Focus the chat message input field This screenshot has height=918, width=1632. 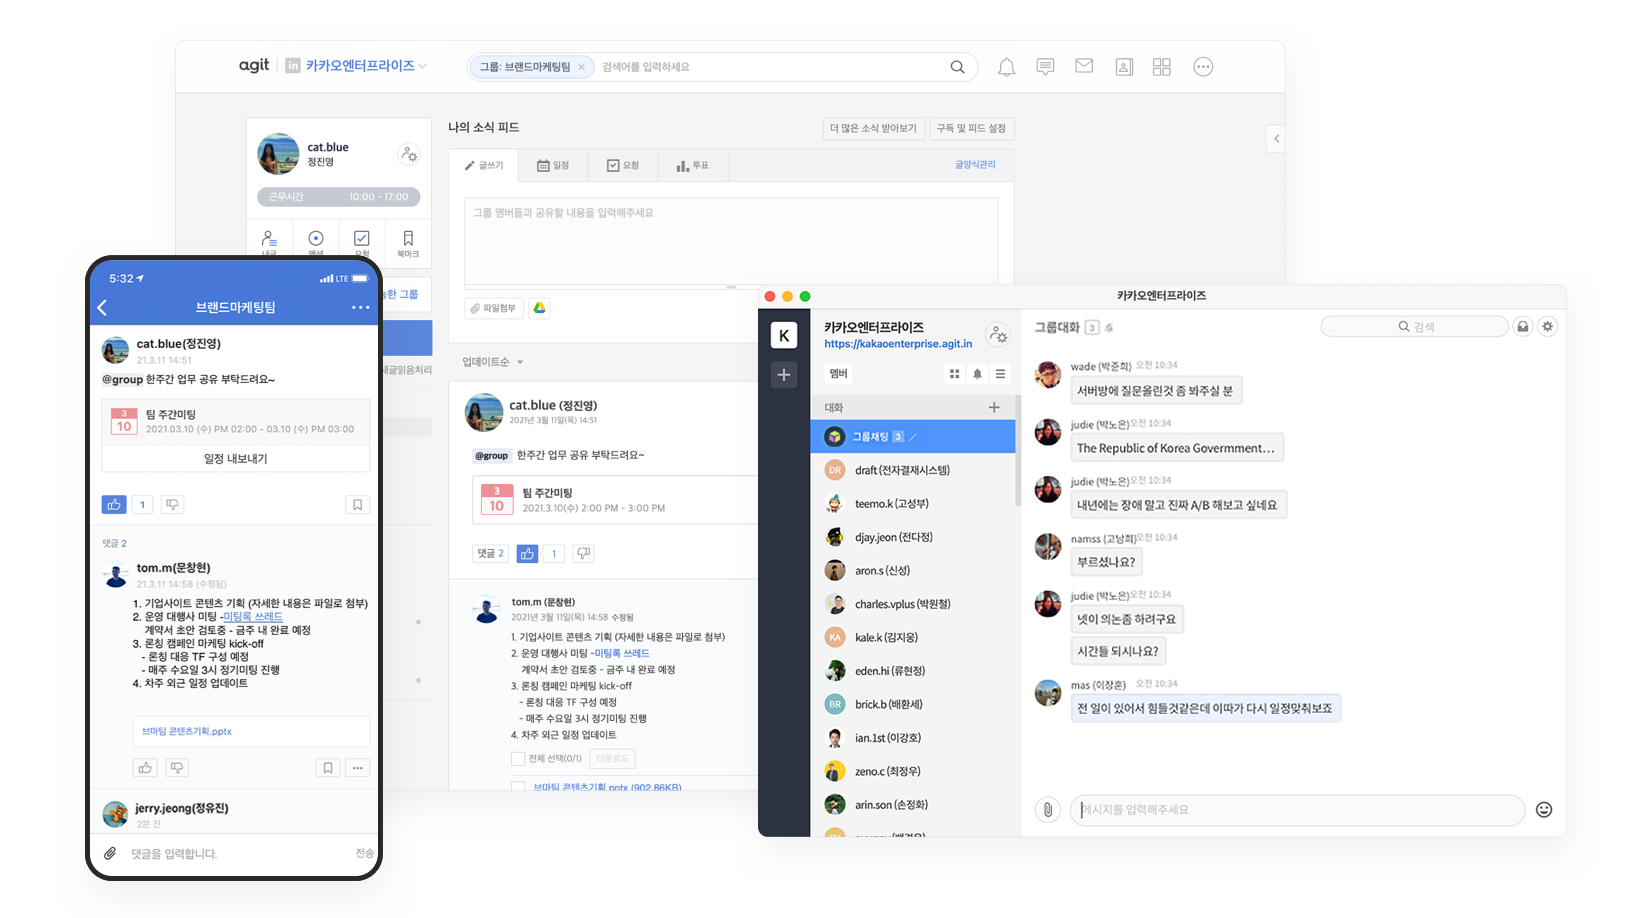click(x=1298, y=810)
